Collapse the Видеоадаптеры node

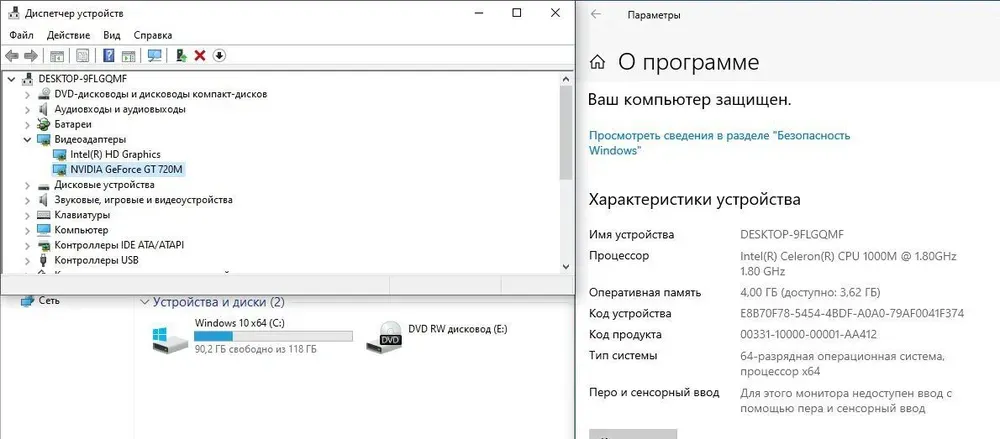pos(27,139)
